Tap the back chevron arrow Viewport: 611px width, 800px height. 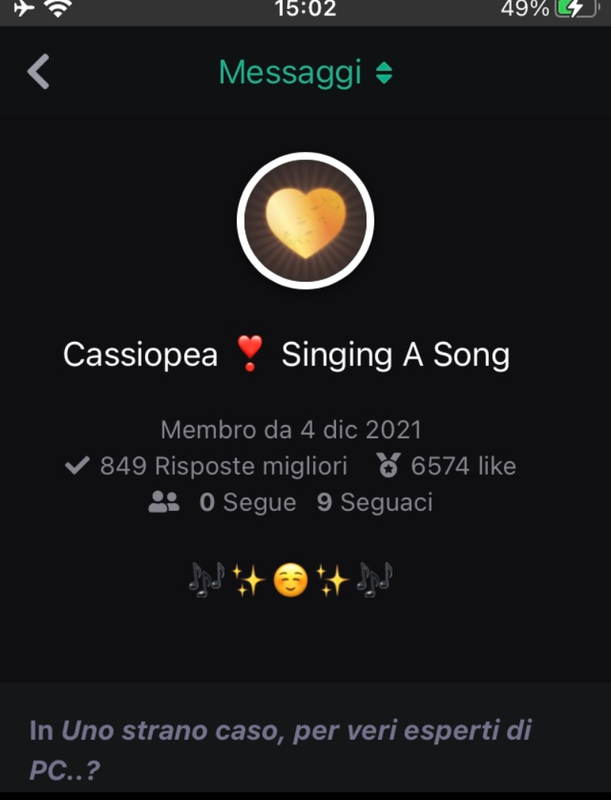click(39, 72)
